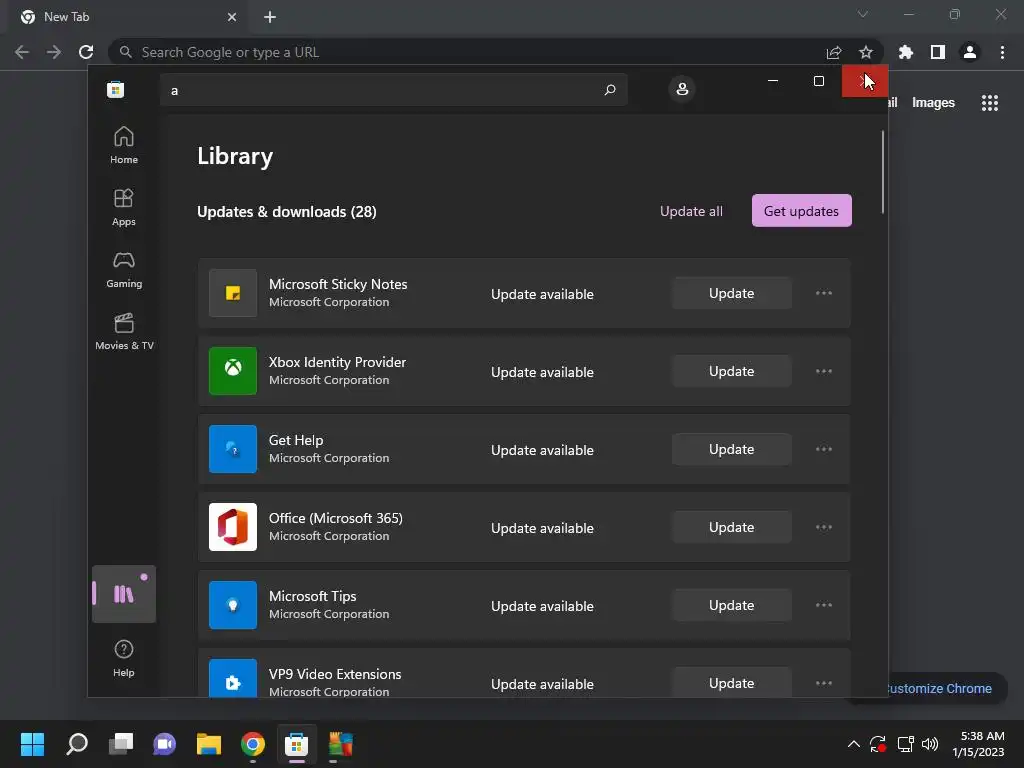The image size is (1024, 768).
Task: Update Microsoft Sticky Notes
Action: [x=731, y=293]
